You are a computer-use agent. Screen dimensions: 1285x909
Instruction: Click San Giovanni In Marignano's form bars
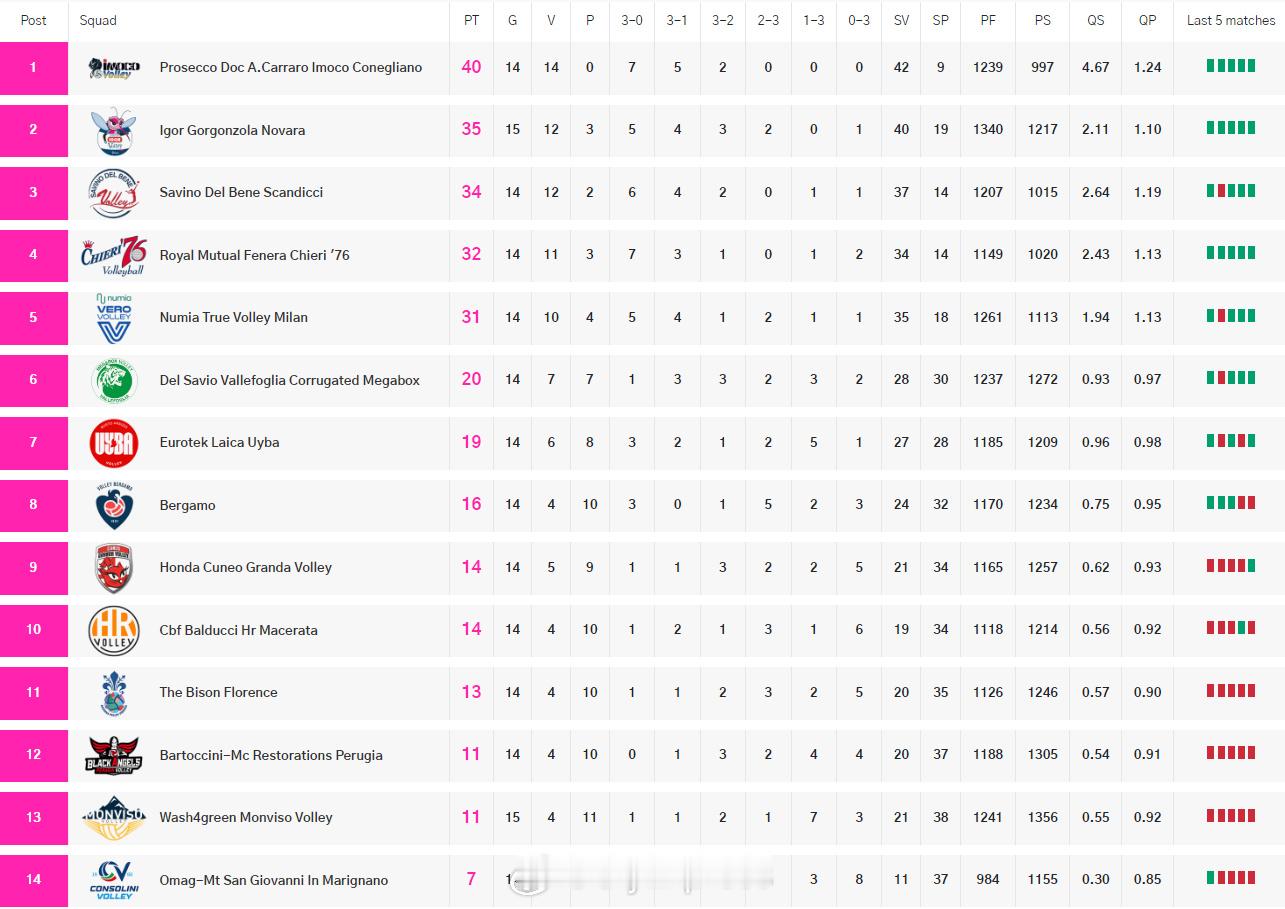[x=1231, y=878]
